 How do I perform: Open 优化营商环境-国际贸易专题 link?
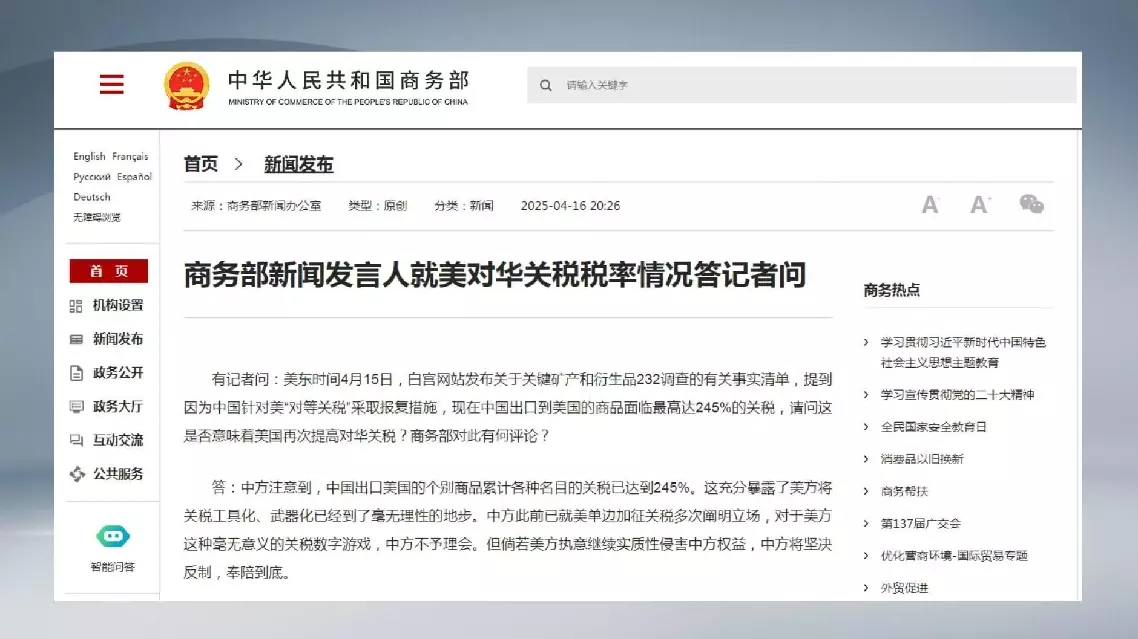click(x=954, y=555)
